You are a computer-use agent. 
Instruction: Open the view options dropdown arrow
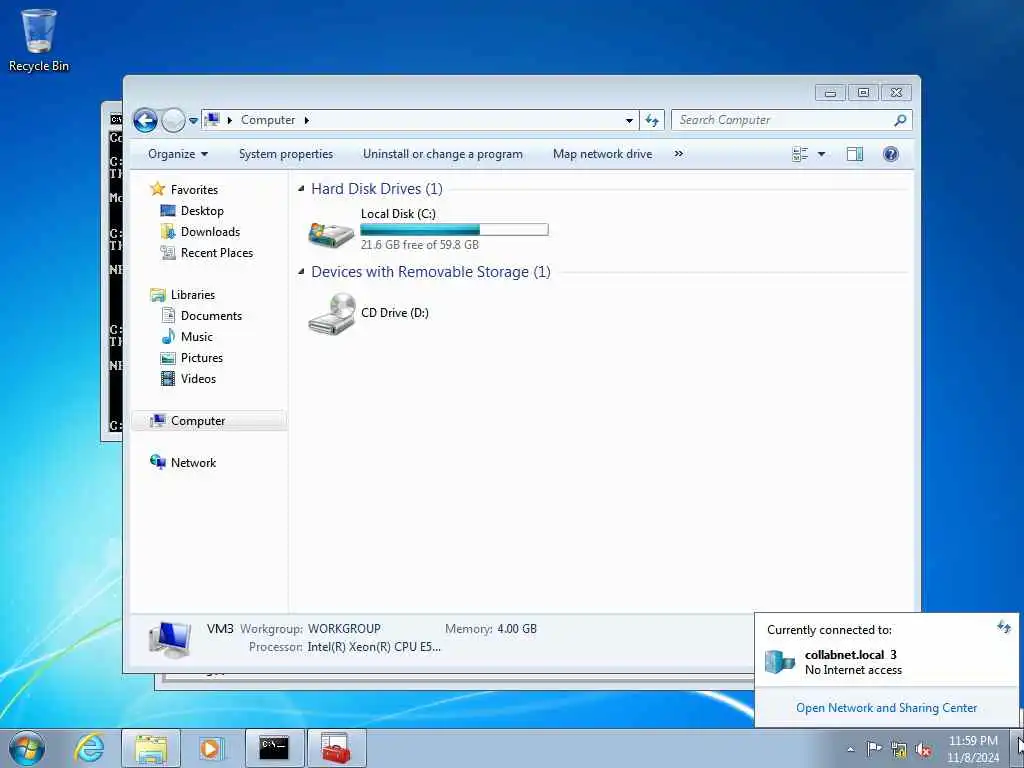coord(822,154)
